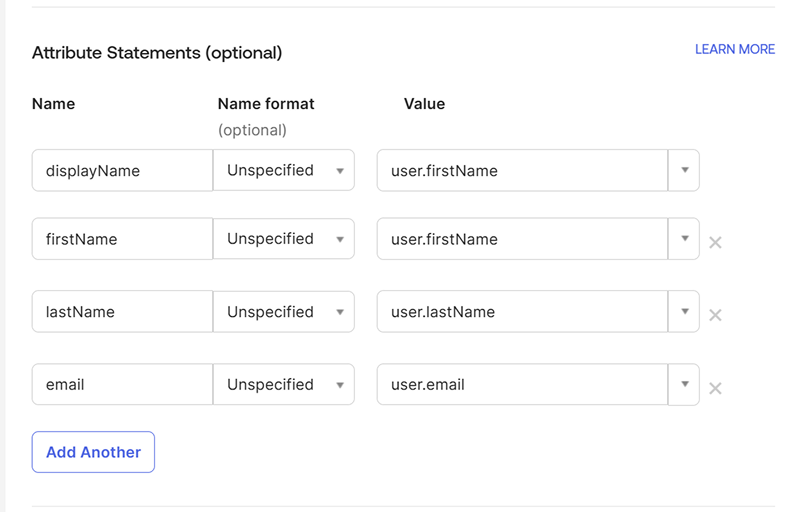
Task: Expand Name format dropdown for email
Action: [x=284, y=384]
